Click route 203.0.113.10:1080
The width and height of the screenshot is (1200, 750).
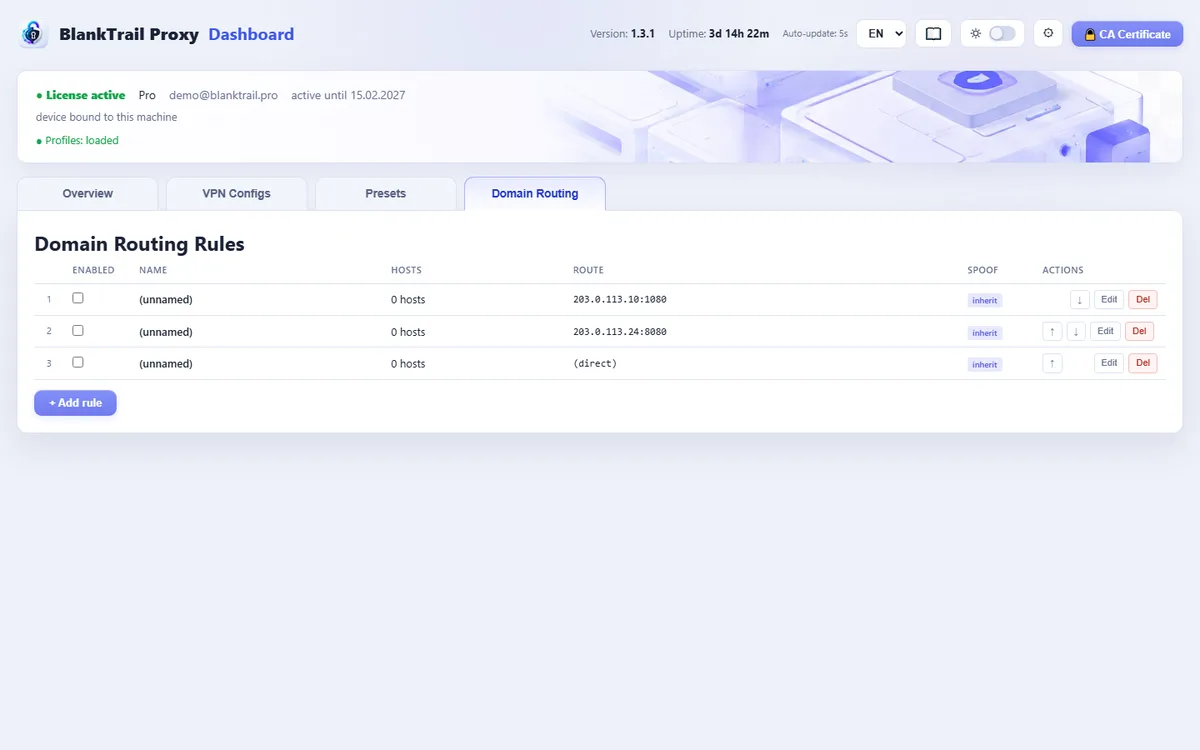click(x=620, y=300)
